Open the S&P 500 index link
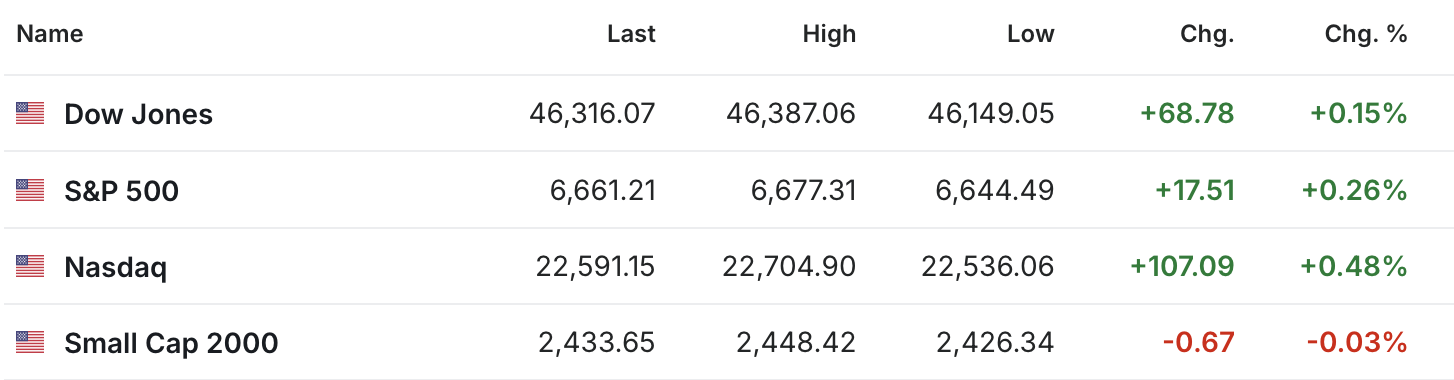Screen dimensions: 1454x380 click(121, 190)
